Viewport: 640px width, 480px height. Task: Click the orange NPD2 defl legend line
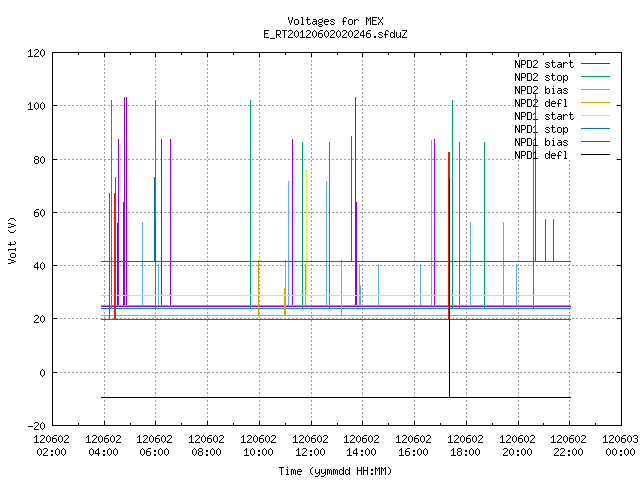coord(595,103)
